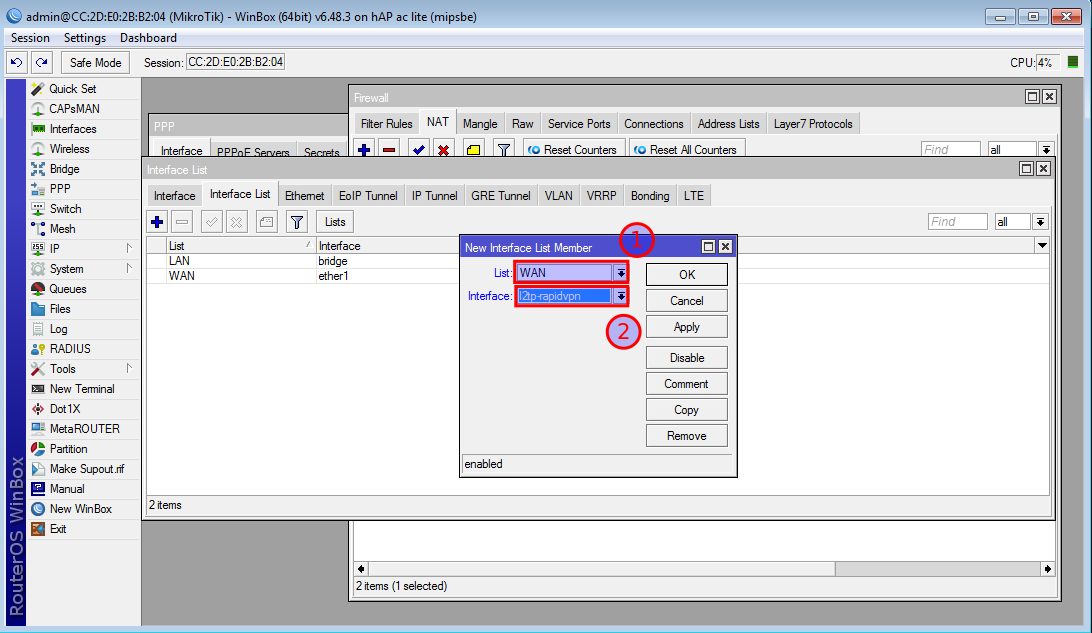Open Queues in sidebar
This screenshot has width=1092, height=633.
tap(68, 289)
